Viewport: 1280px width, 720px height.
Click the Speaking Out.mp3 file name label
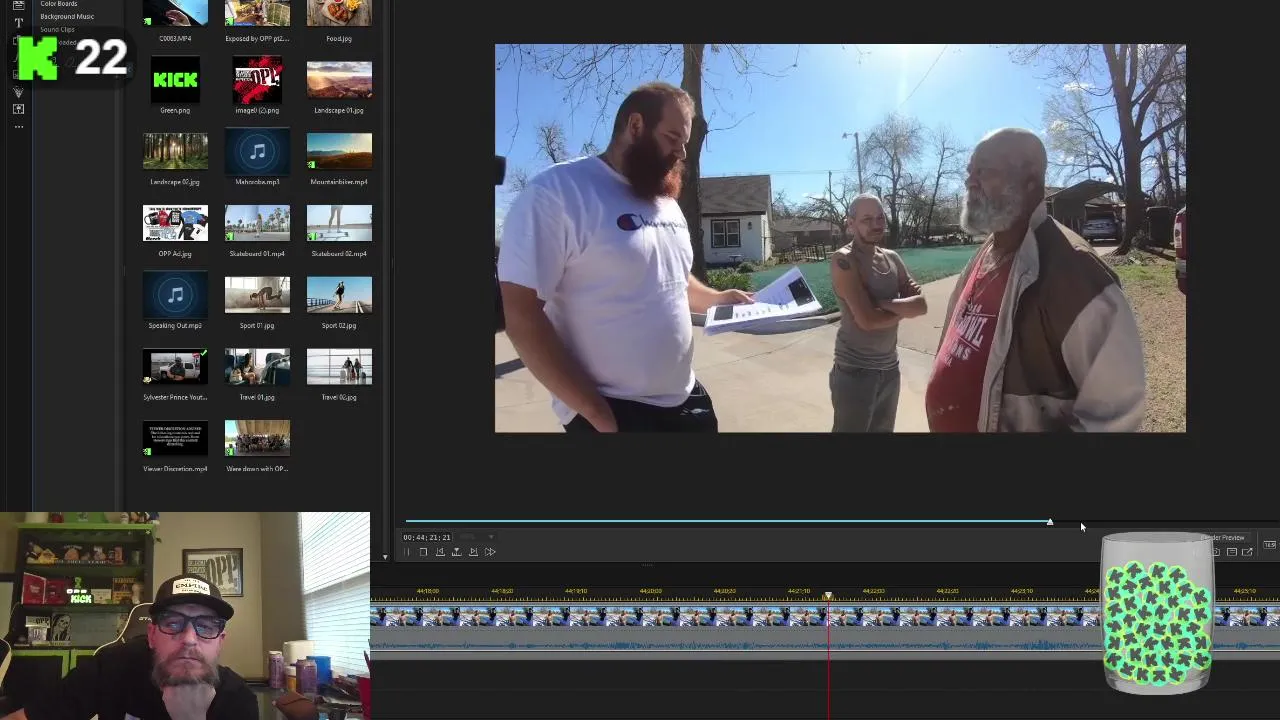pos(175,326)
